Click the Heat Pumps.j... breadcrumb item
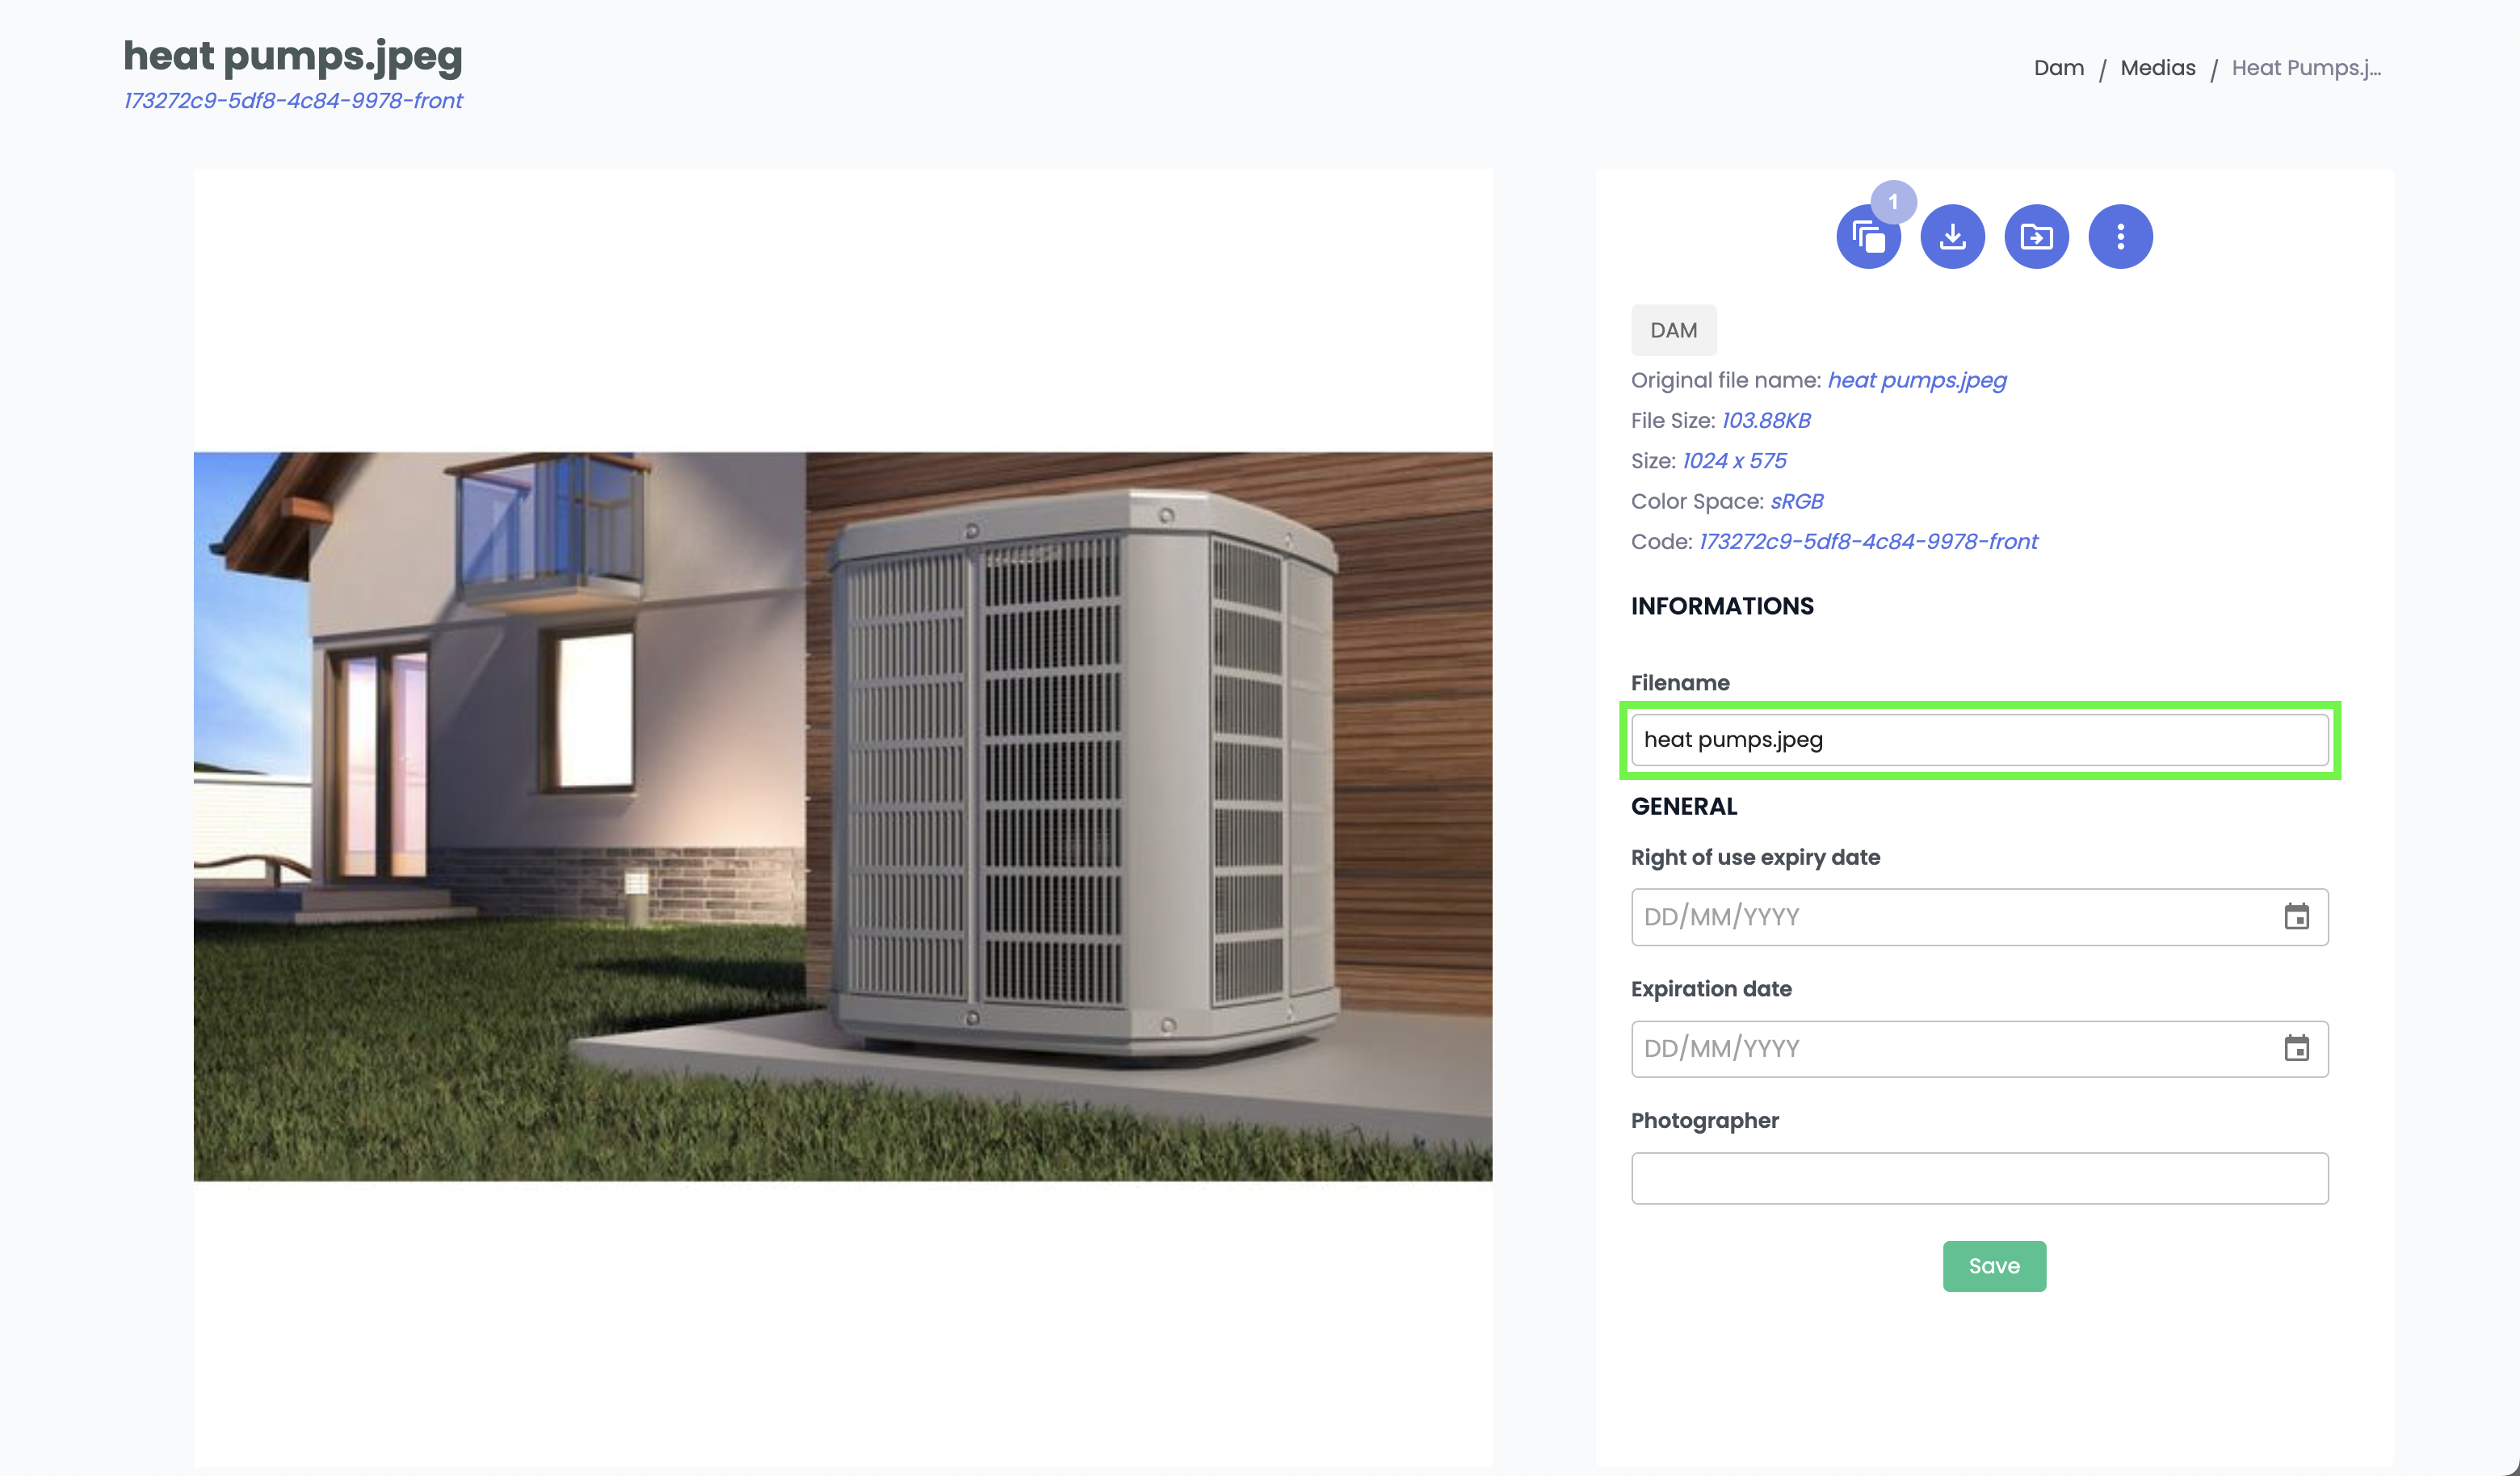Screen dimensions: 2520x1476 tap(2306, 68)
